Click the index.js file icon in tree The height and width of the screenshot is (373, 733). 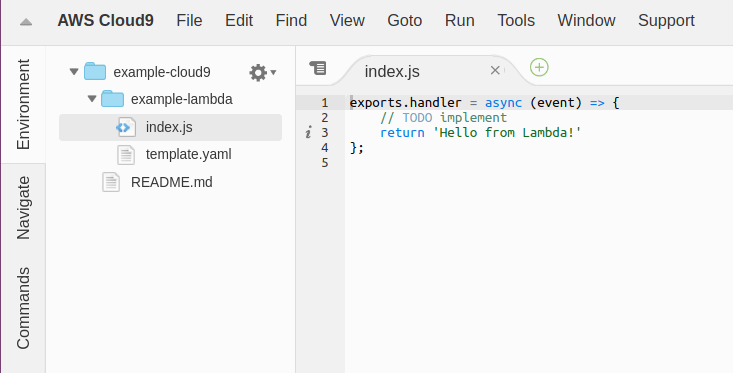(126, 127)
